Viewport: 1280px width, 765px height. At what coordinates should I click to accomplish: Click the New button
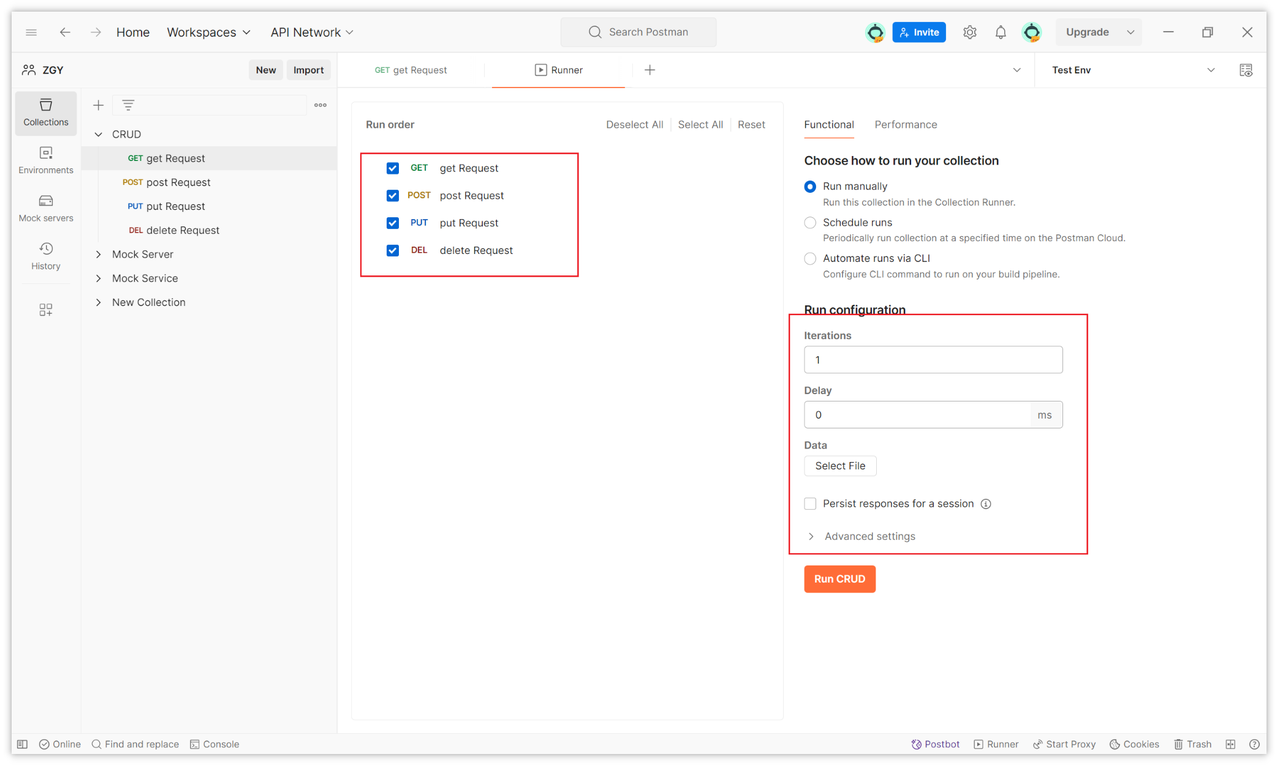(x=266, y=70)
